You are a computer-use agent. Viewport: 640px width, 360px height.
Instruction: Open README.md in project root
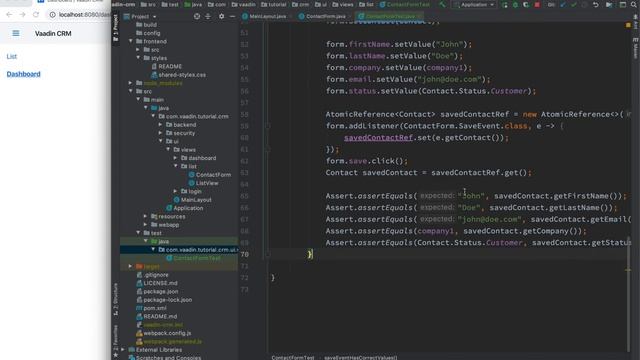point(157,316)
